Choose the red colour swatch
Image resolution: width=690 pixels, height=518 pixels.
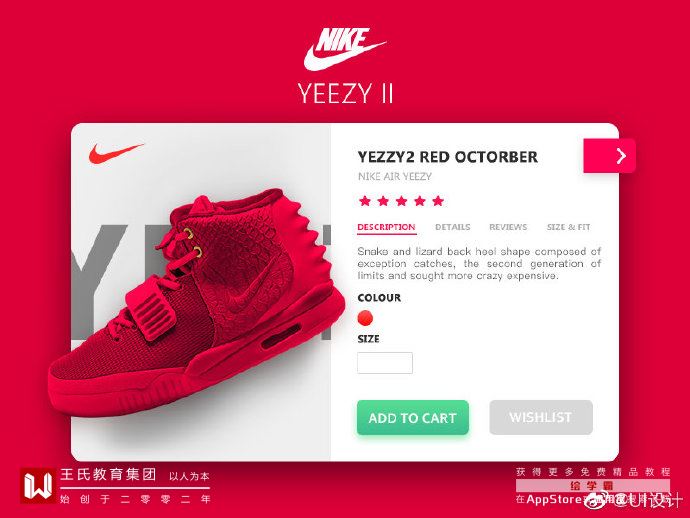[365, 318]
